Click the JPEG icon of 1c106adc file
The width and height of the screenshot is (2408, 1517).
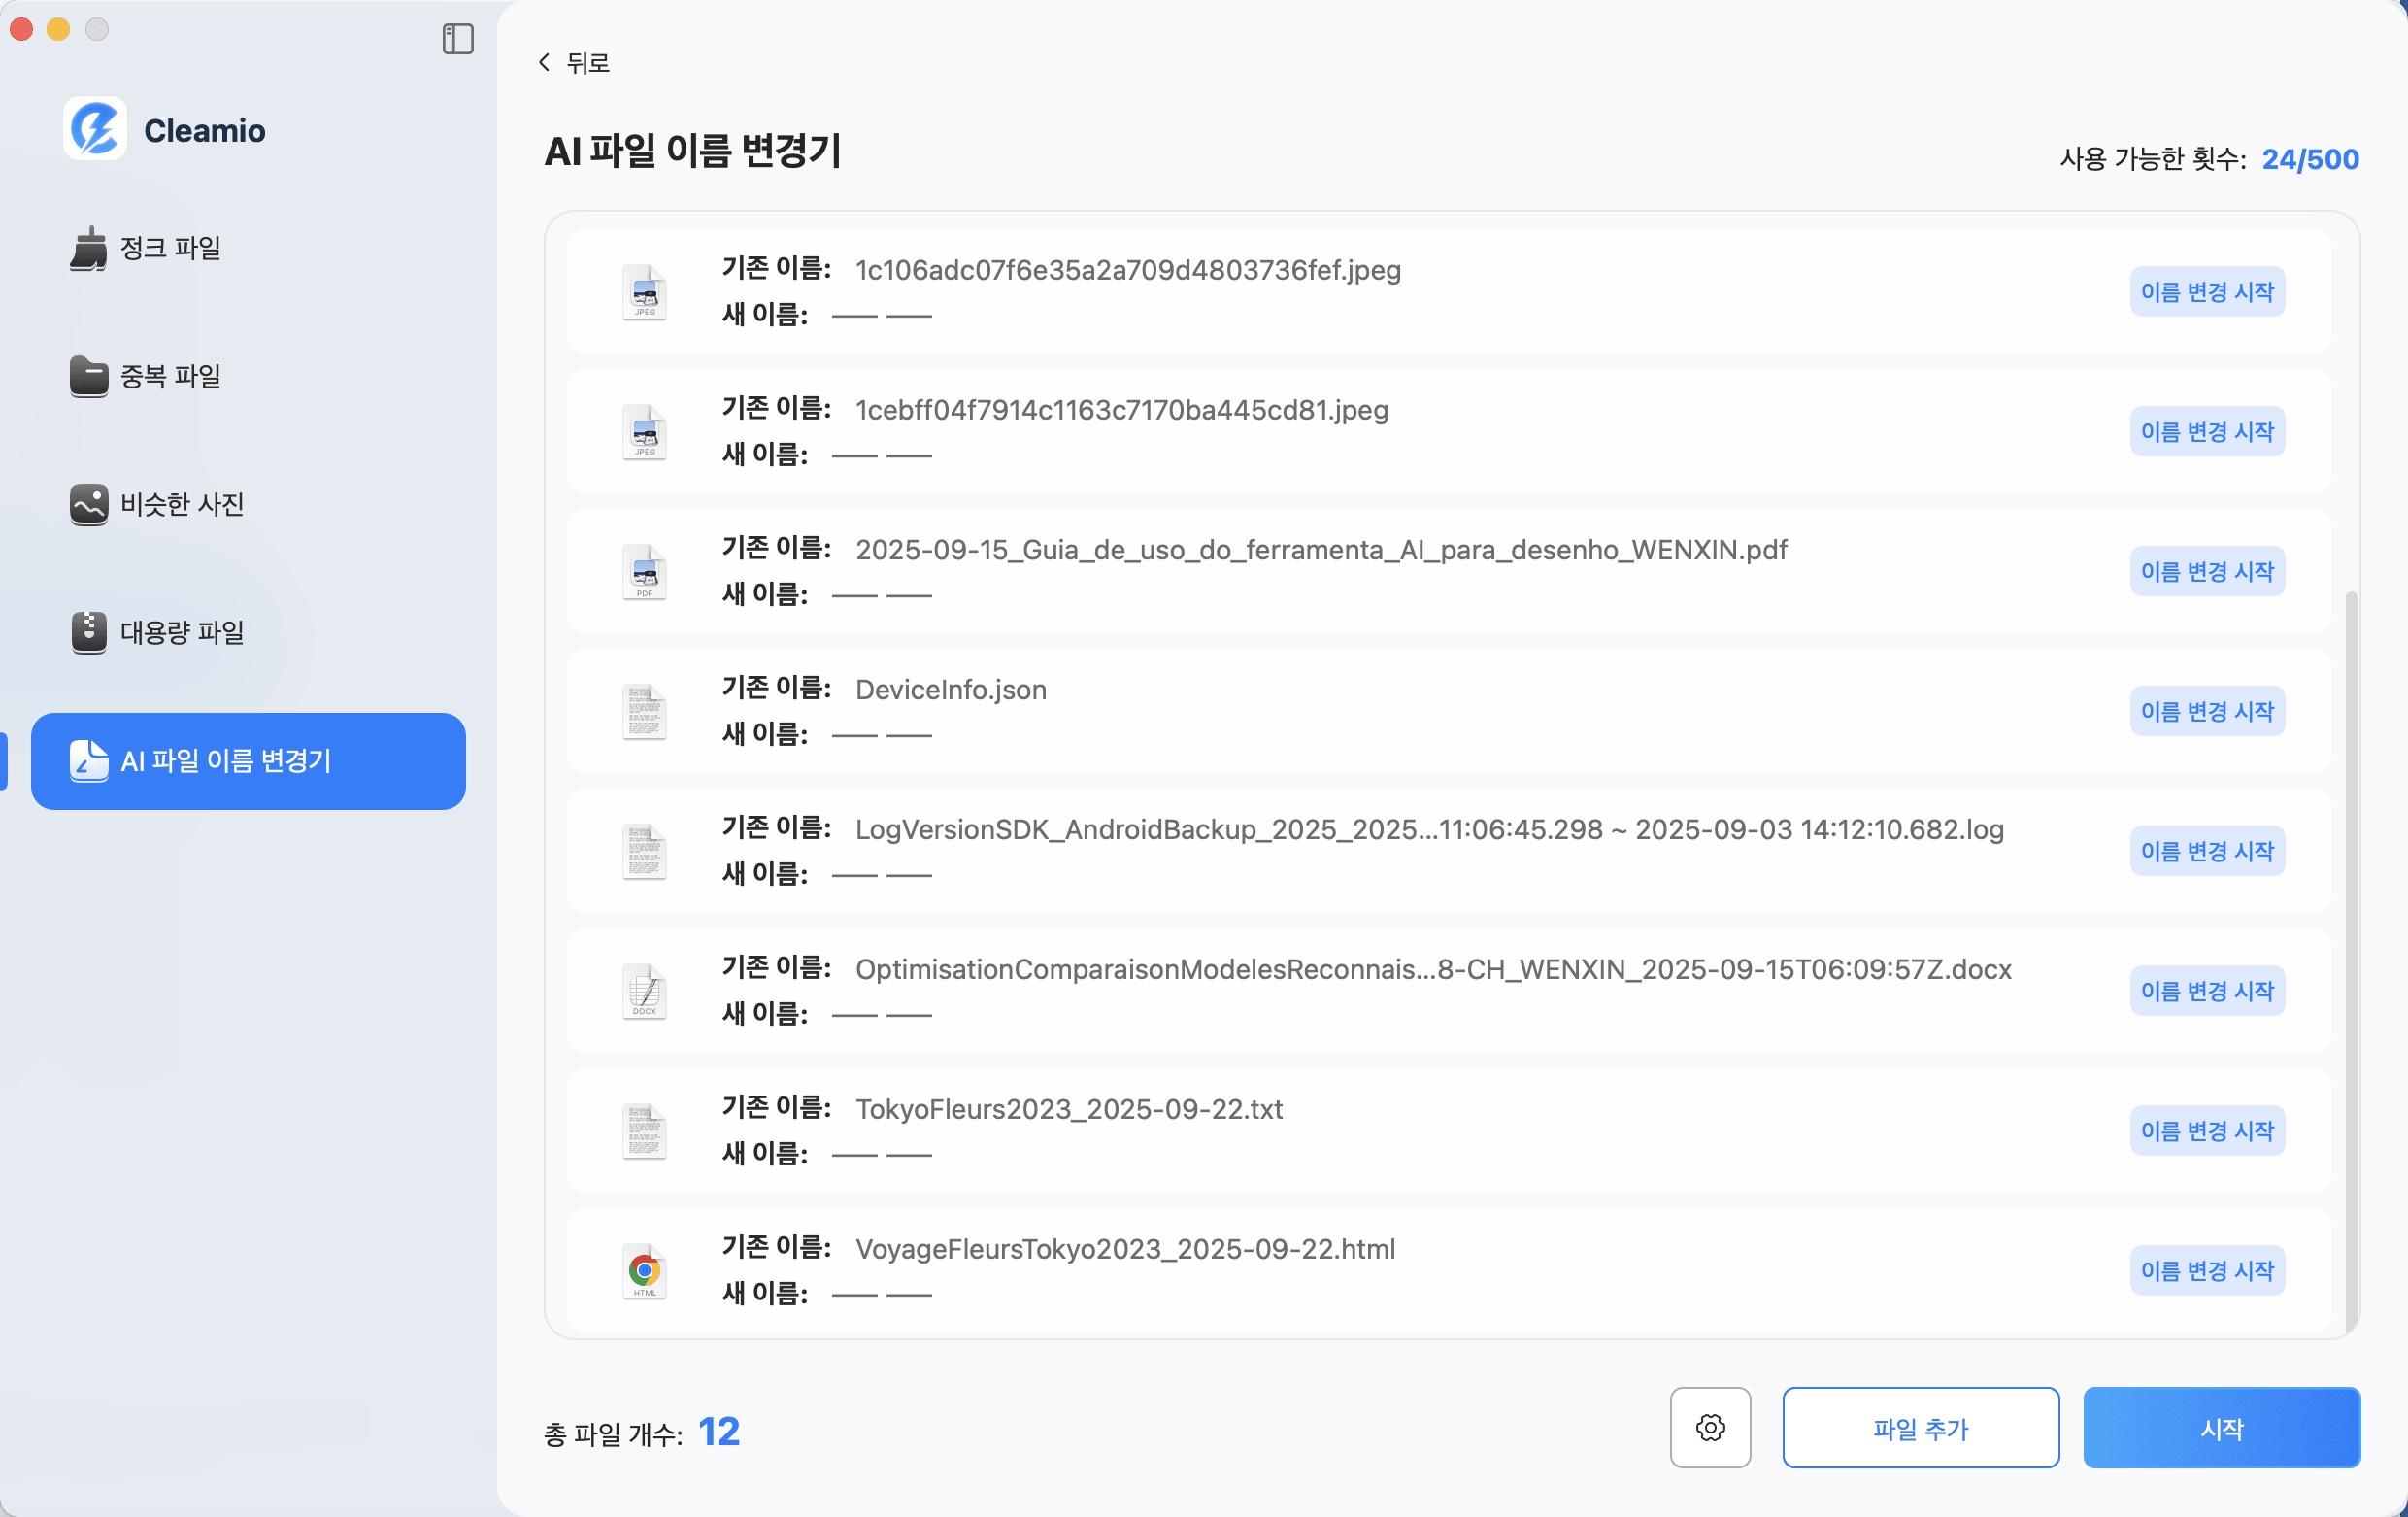(x=644, y=292)
